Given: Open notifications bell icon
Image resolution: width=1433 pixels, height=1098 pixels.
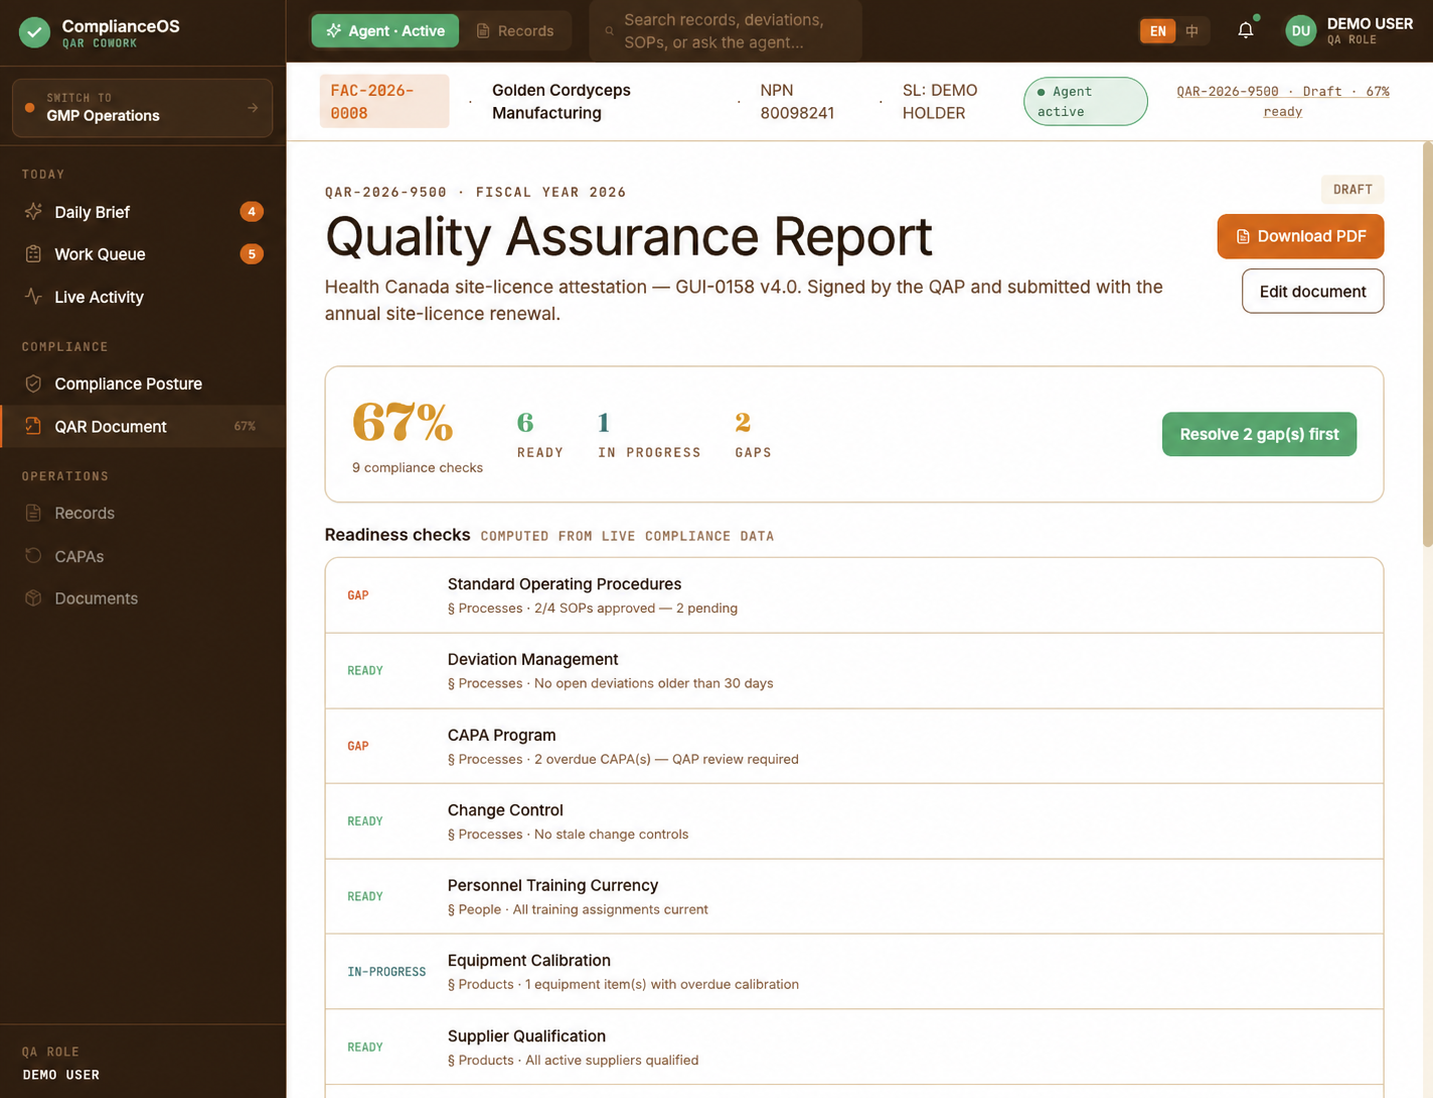Looking at the screenshot, I should click(x=1246, y=30).
